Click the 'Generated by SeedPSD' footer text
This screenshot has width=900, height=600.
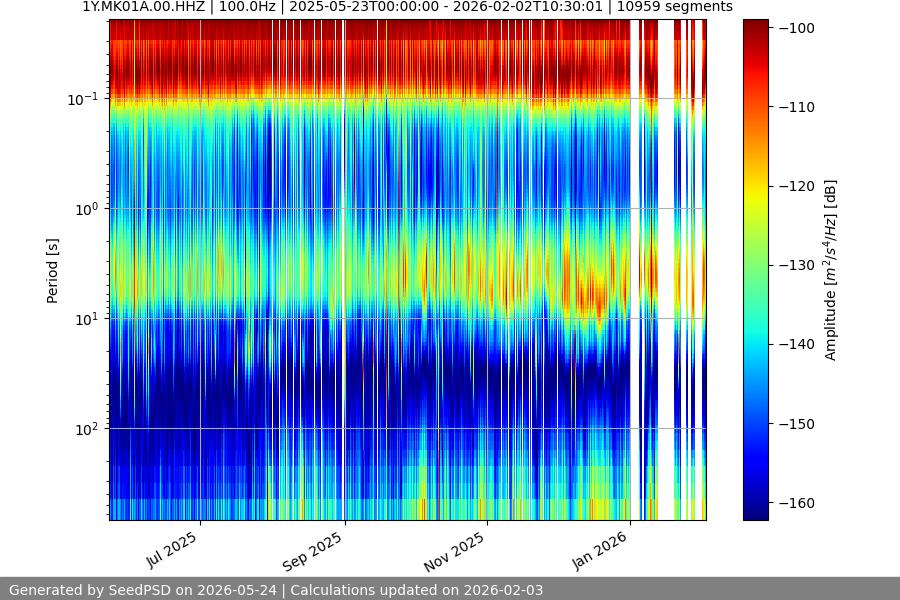[276, 590]
